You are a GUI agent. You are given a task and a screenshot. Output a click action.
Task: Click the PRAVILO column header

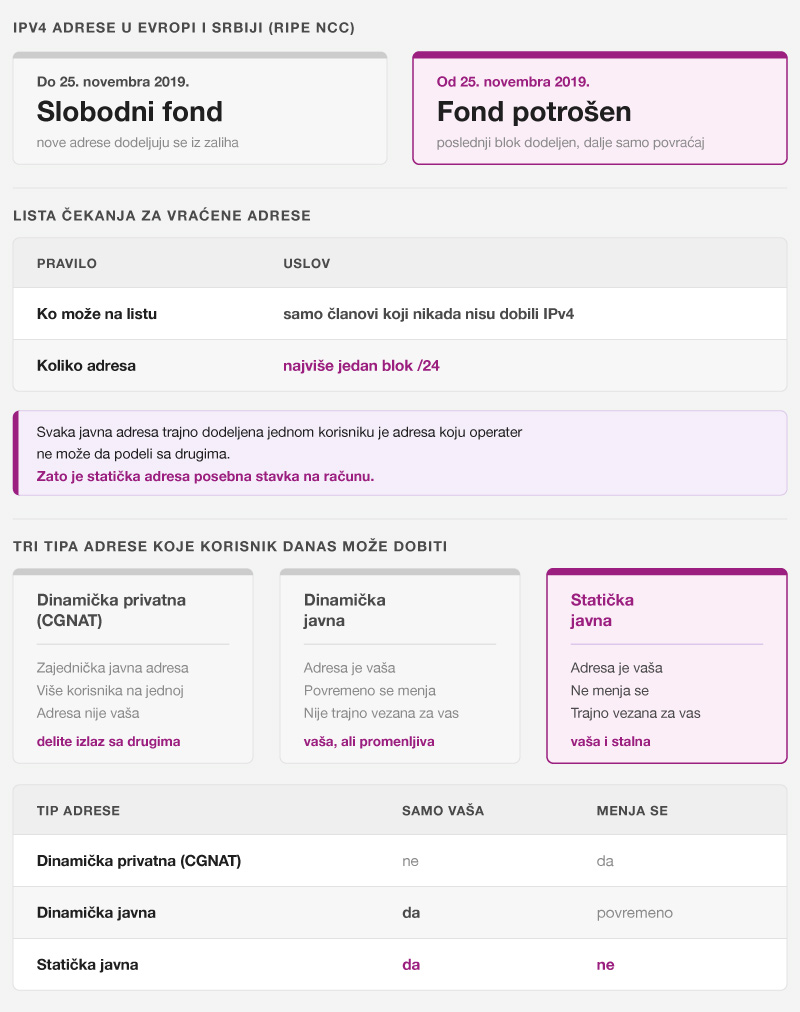click(x=66, y=263)
